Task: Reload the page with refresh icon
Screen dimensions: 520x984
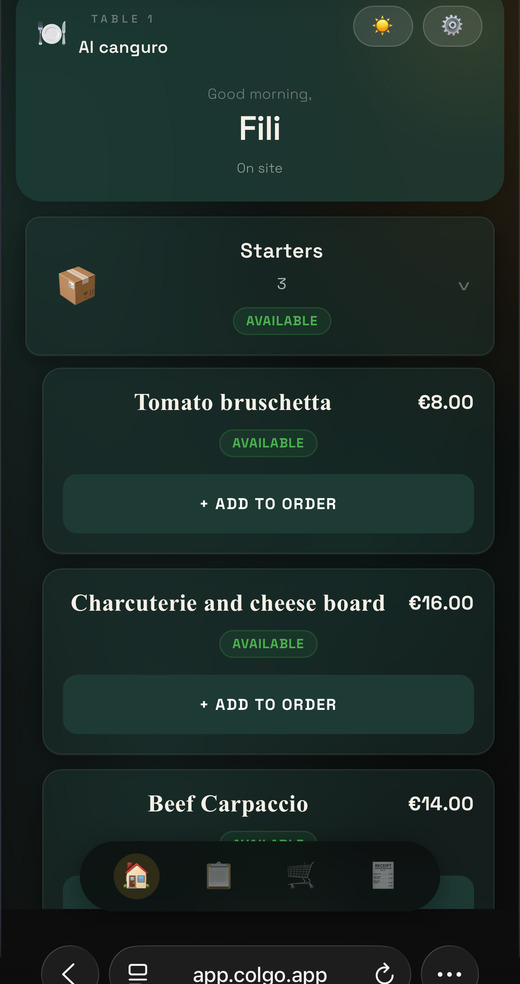Action: tap(384, 974)
